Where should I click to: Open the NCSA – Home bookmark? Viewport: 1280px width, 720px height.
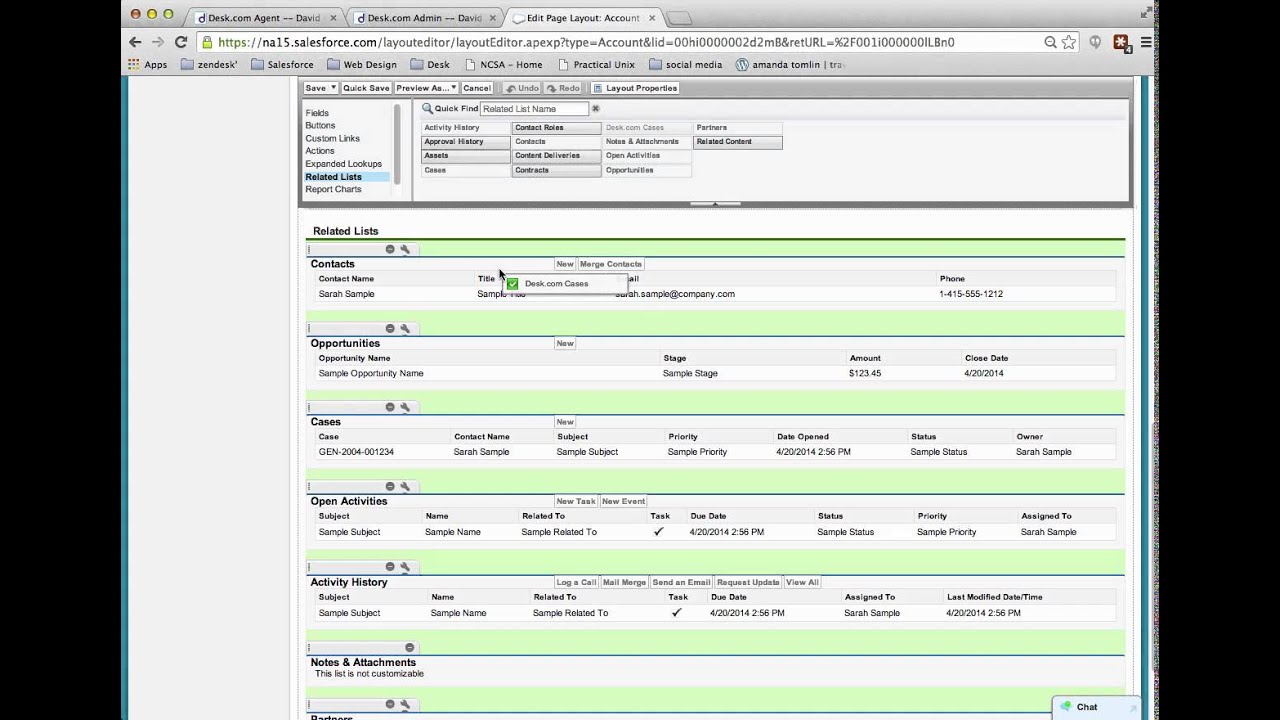[x=503, y=64]
